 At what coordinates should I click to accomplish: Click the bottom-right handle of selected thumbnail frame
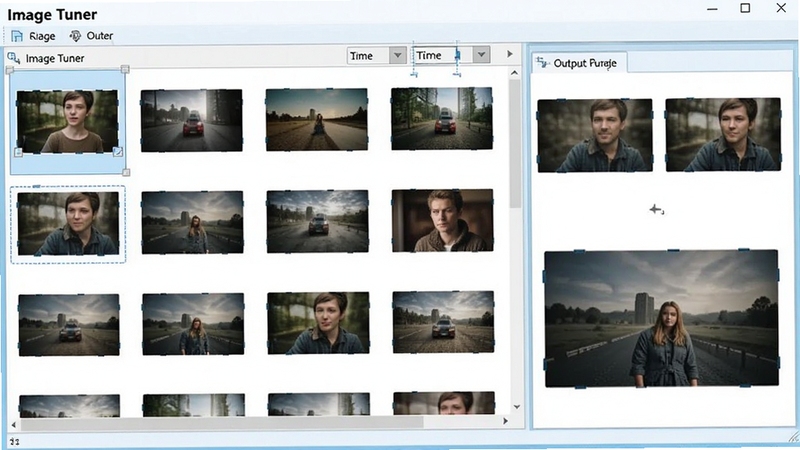[x=126, y=172]
